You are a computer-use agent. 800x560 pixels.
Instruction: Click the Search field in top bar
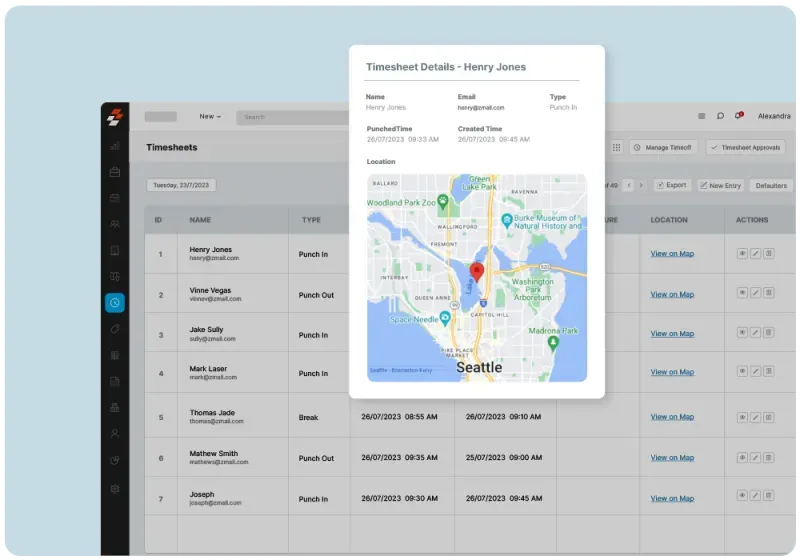coord(290,117)
